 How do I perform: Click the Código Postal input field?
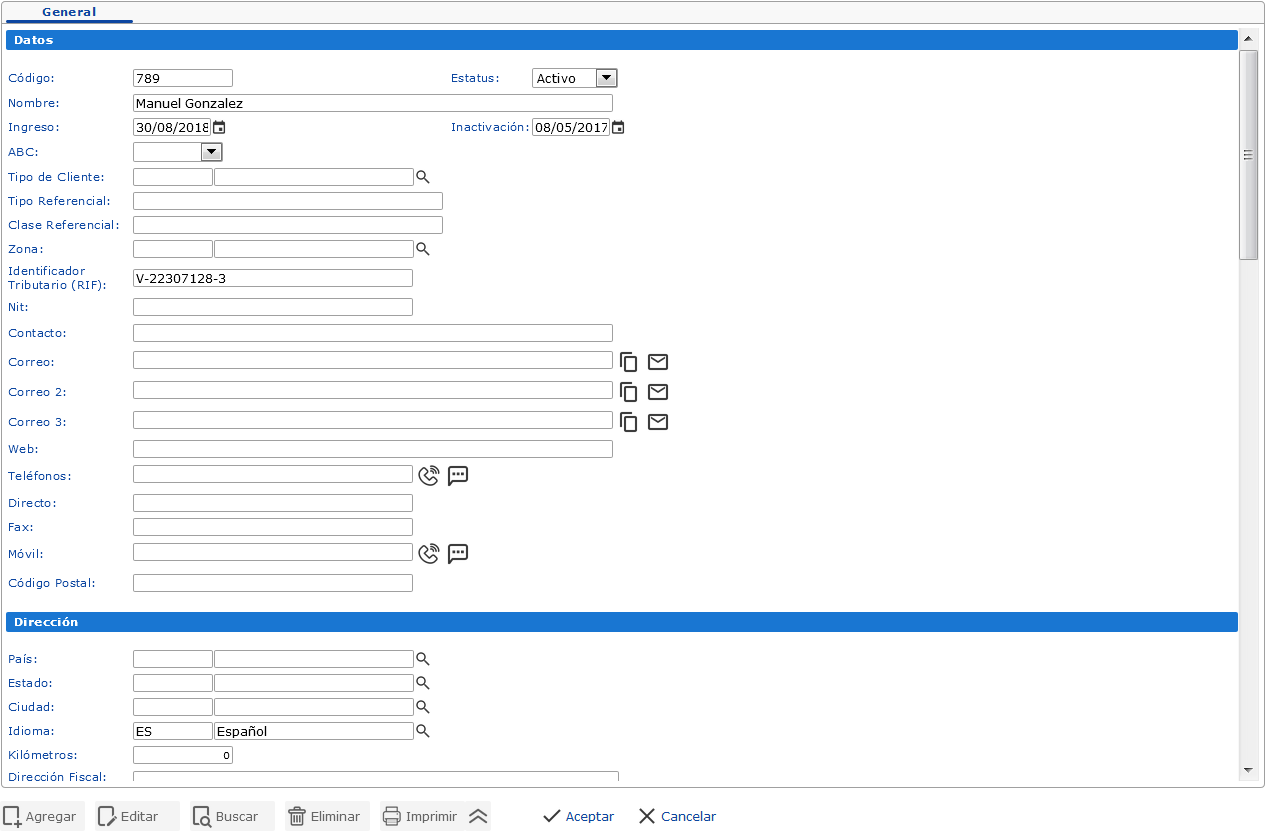pos(273,583)
